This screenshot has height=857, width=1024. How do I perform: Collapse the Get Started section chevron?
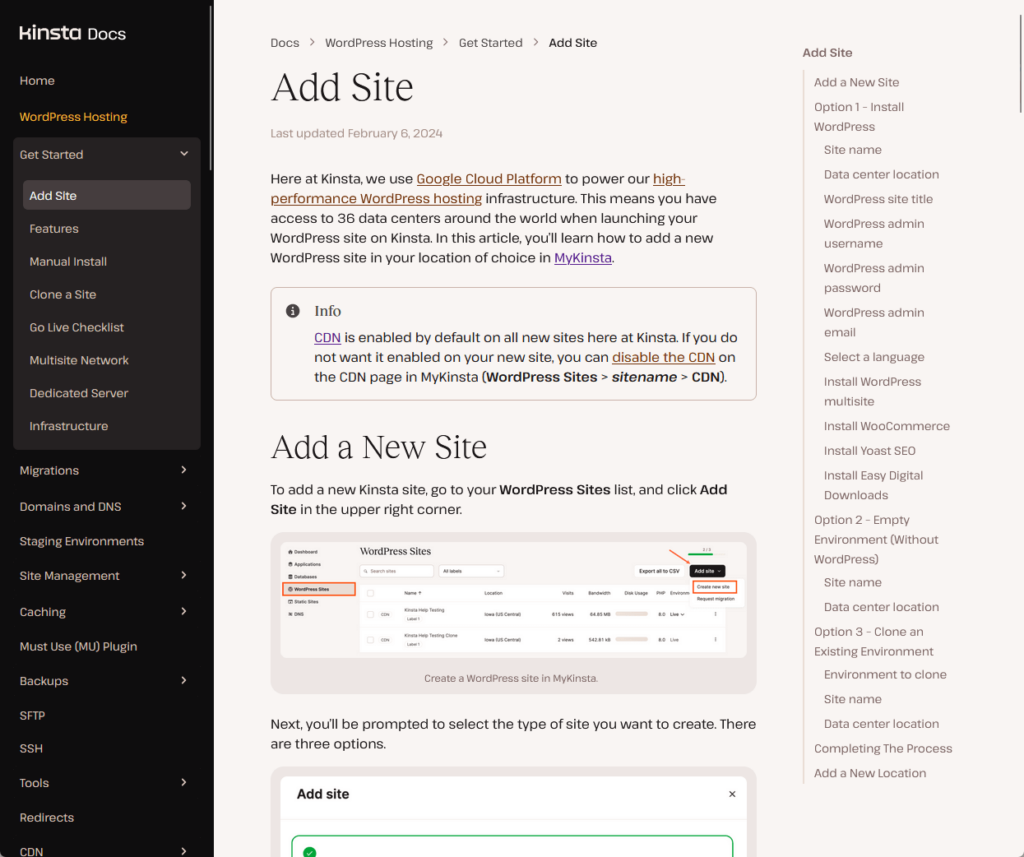click(x=184, y=154)
